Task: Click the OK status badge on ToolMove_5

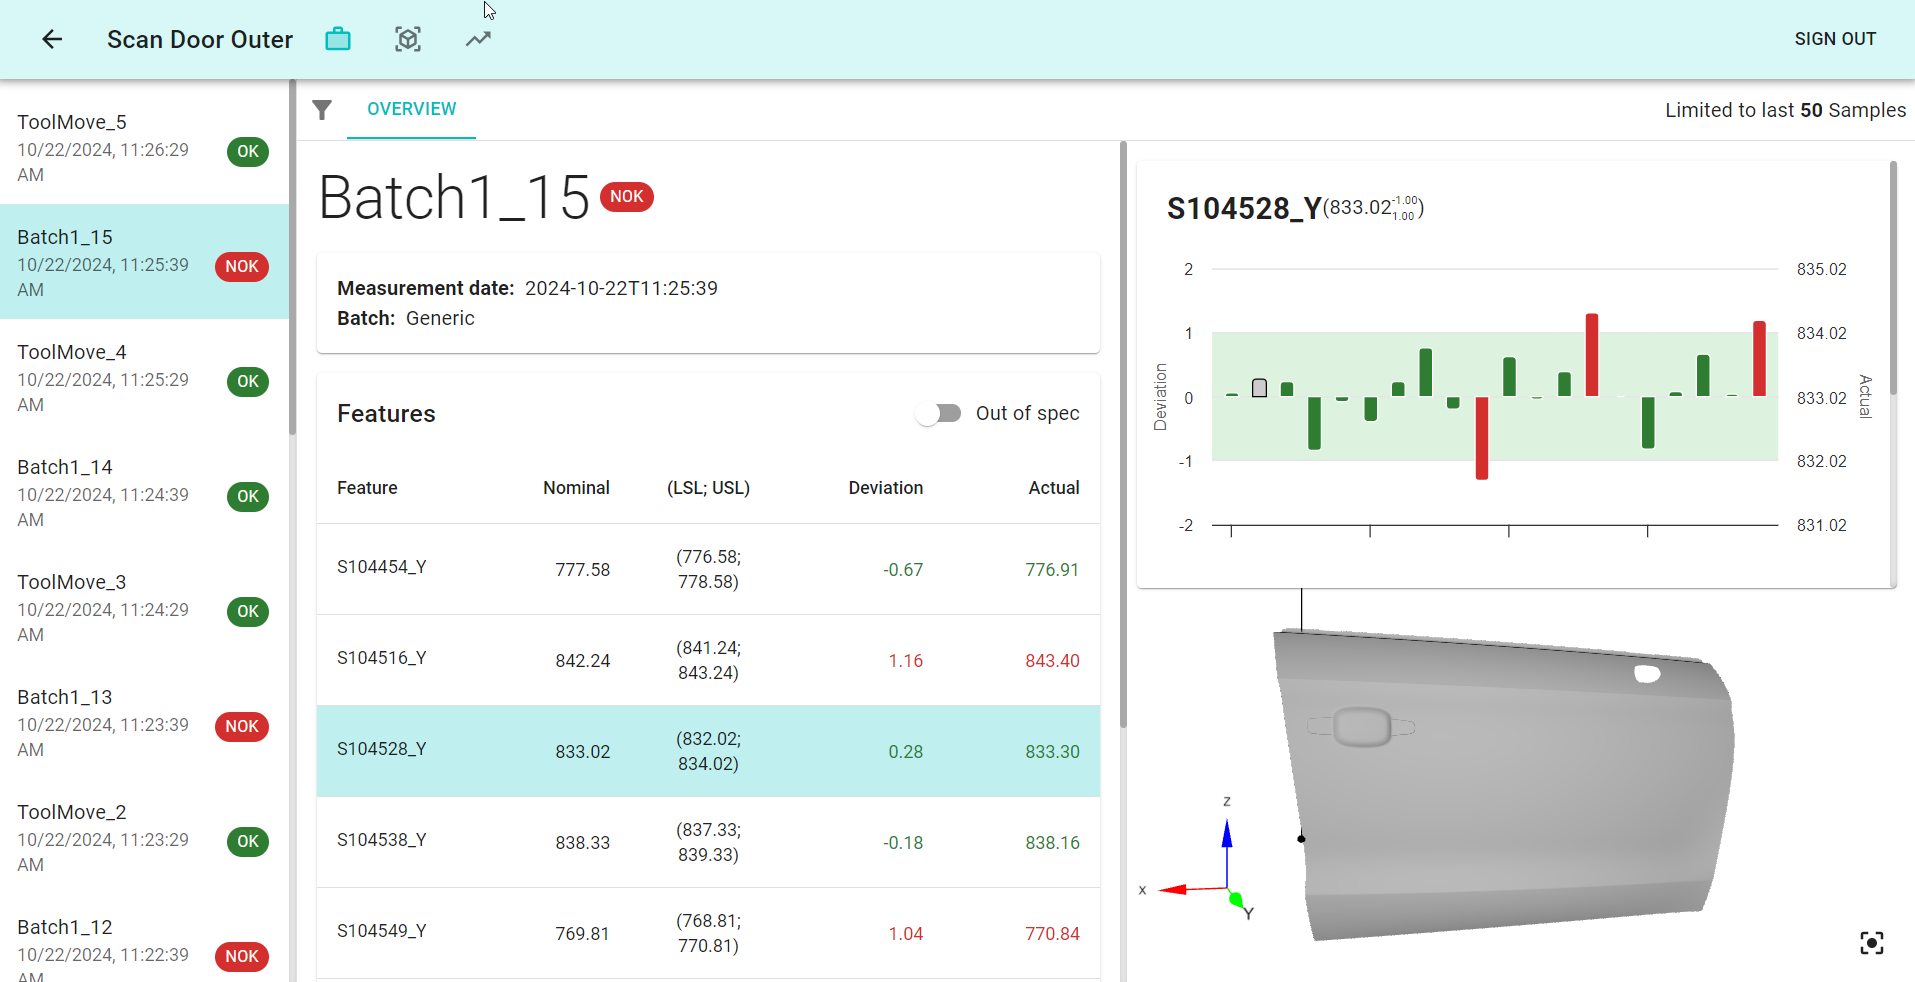Action: coord(247,151)
